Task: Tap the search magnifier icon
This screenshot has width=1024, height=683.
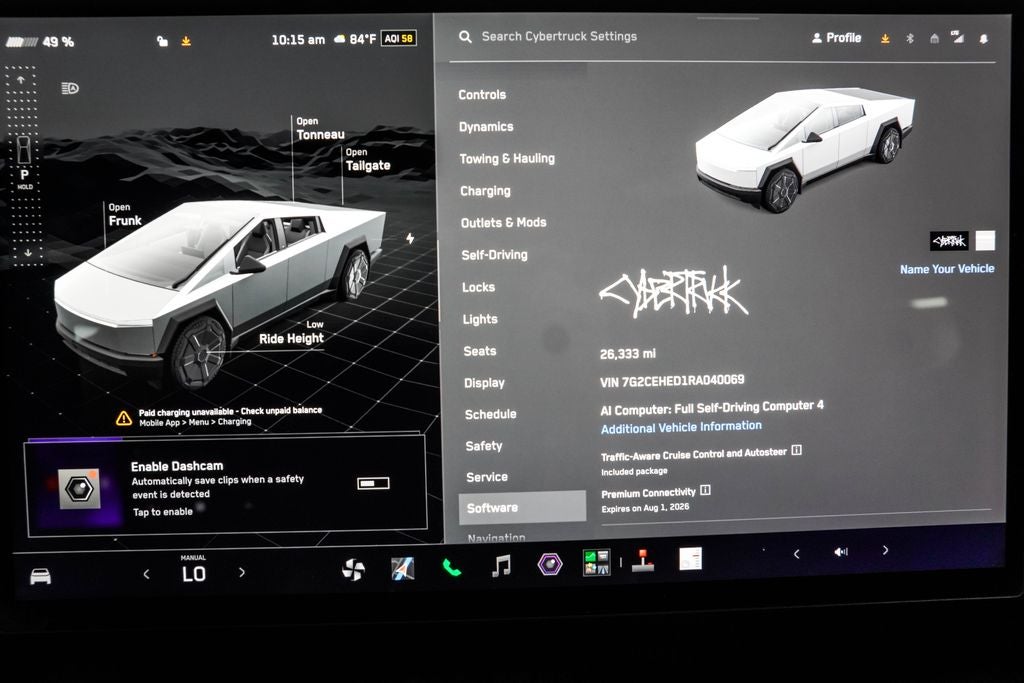Action: click(x=465, y=37)
